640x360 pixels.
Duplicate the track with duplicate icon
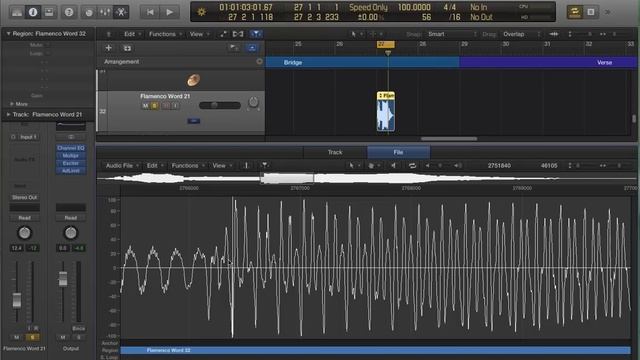tap(127, 48)
